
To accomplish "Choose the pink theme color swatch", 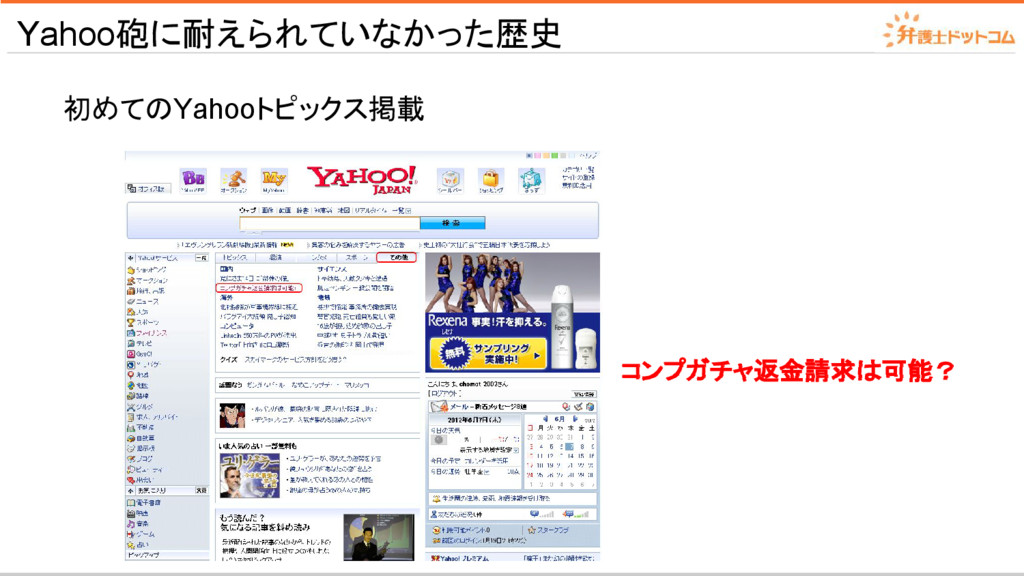I will pyautogui.click(x=538, y=156).
